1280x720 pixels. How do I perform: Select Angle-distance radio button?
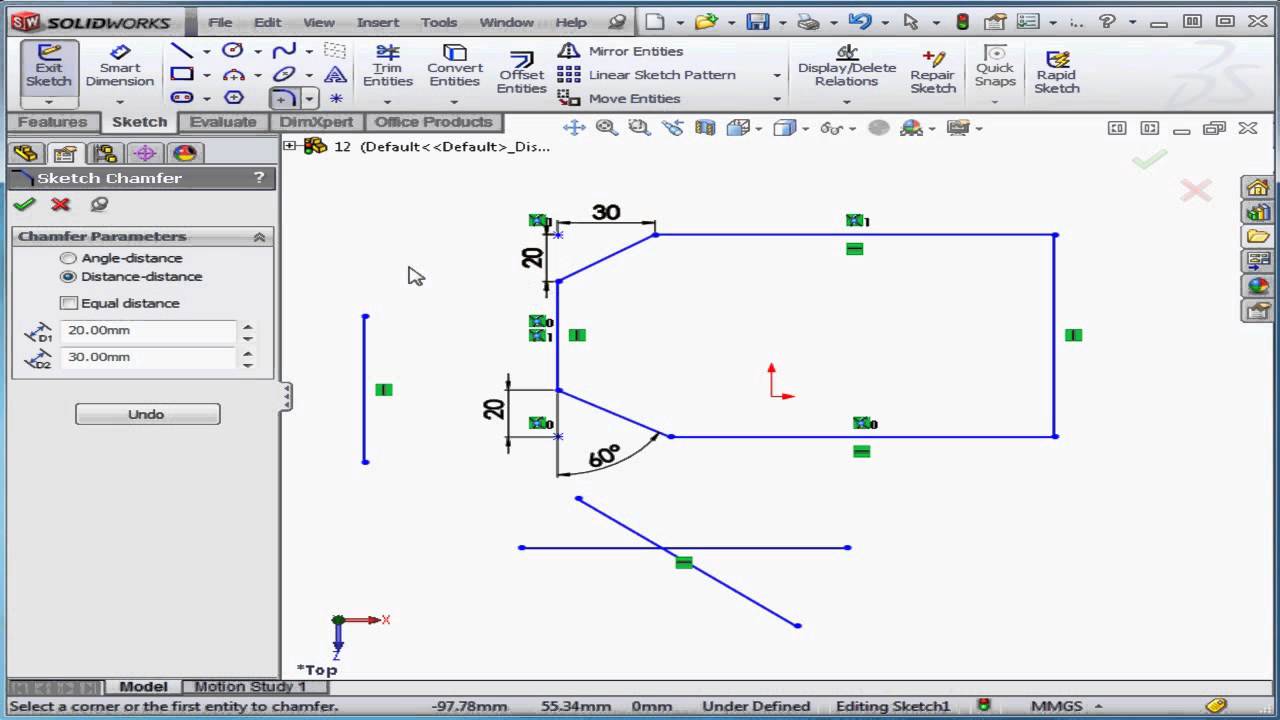68,258
